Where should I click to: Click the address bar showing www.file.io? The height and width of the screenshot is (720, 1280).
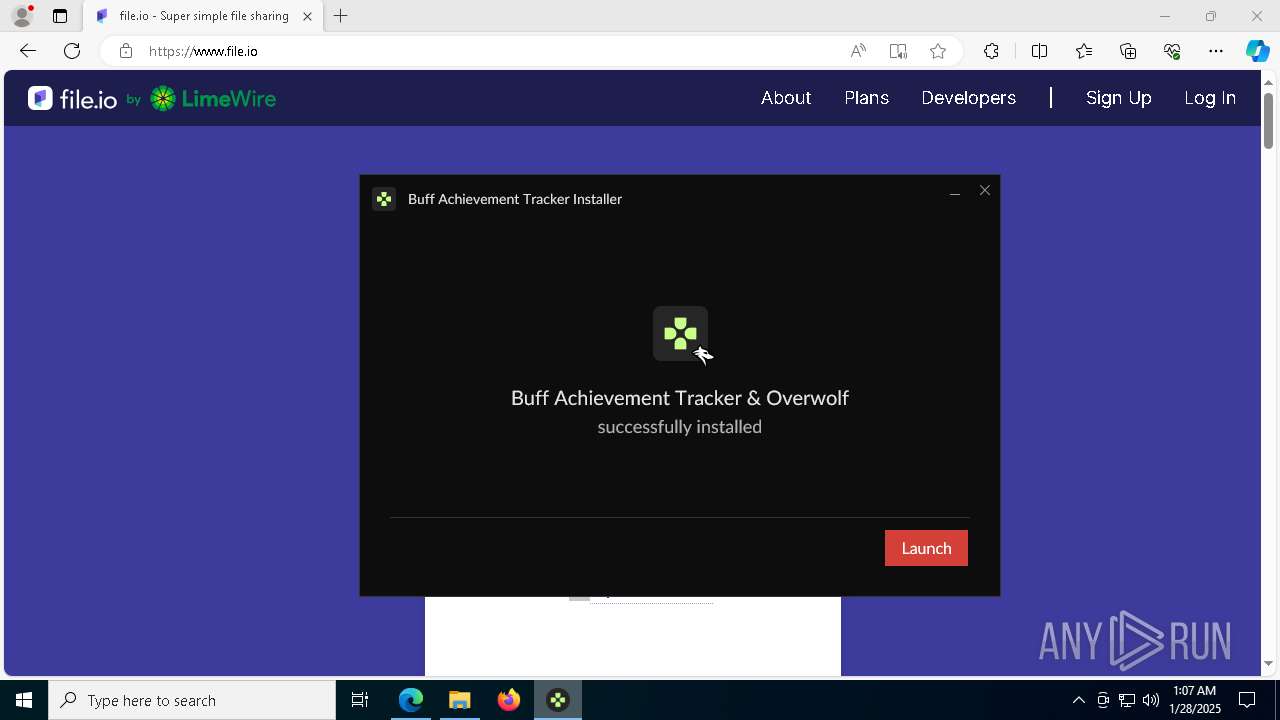tap(480, 51)
